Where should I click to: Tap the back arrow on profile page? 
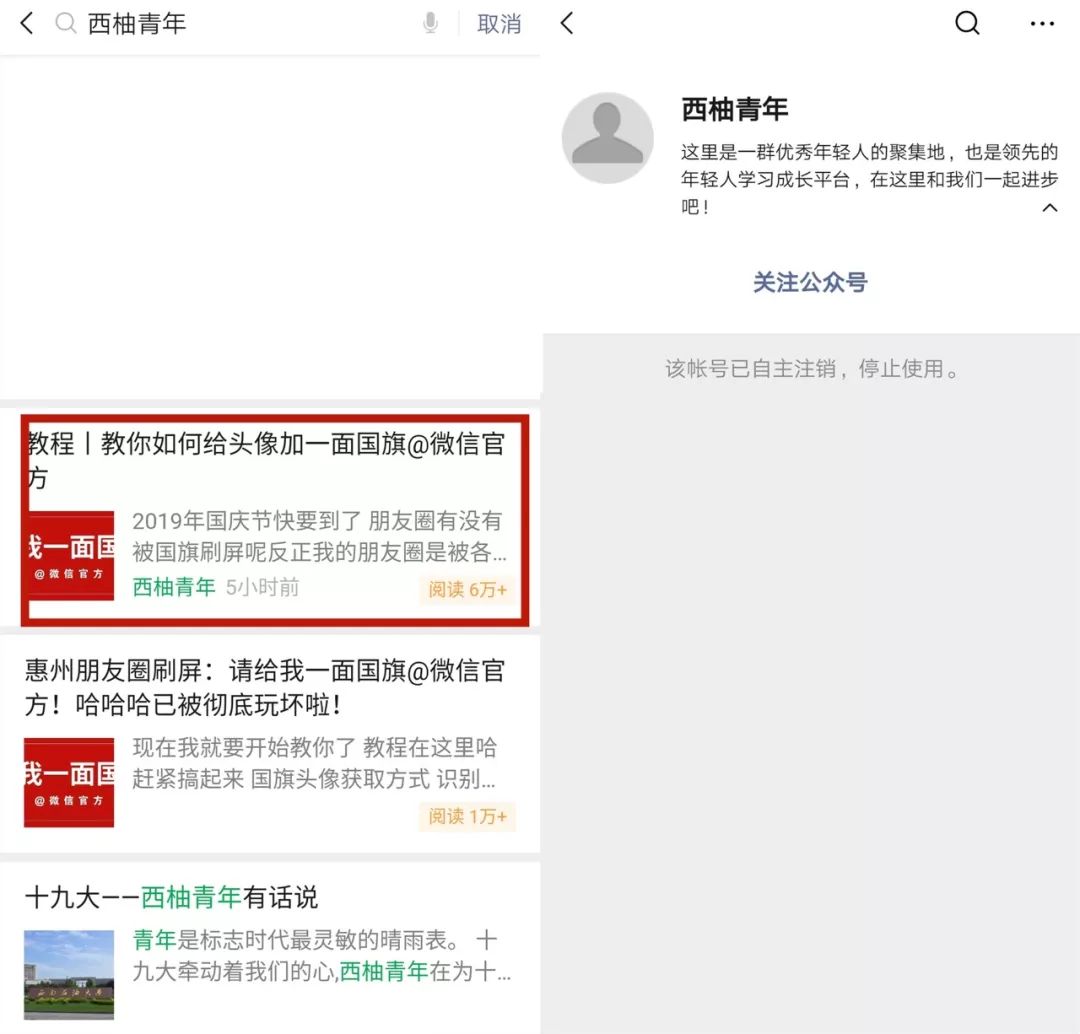[567, 23]
